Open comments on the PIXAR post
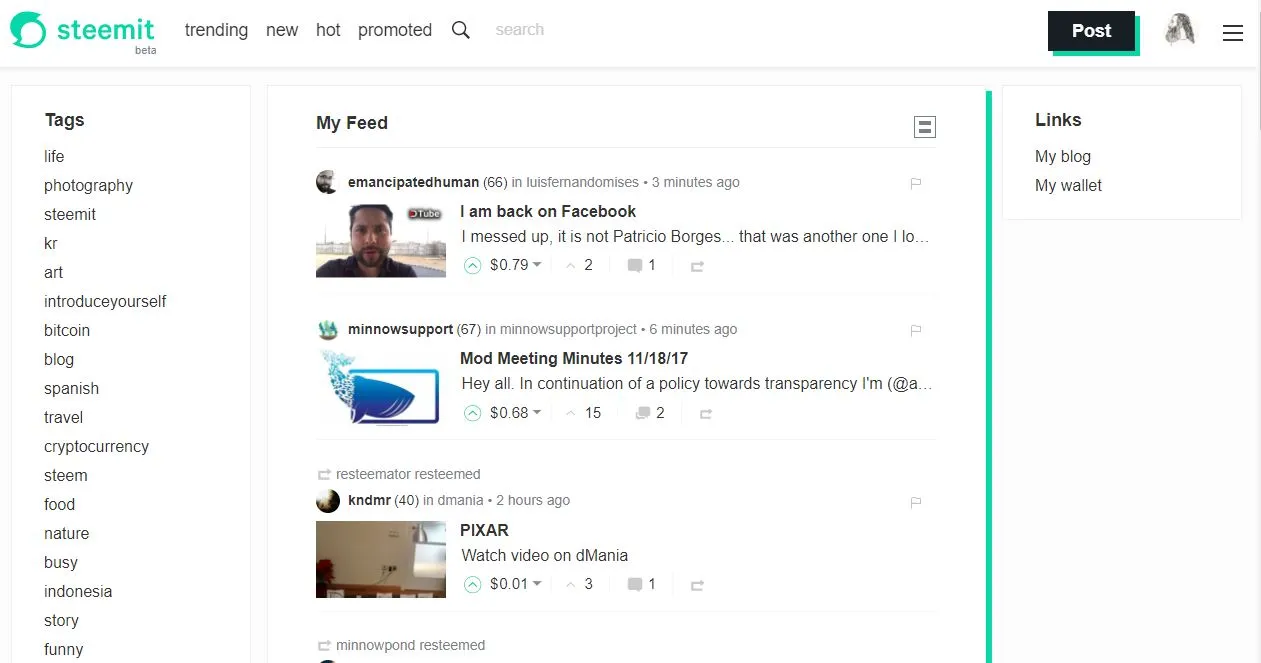The image size is (1261, 663). (x=641, y=584)
